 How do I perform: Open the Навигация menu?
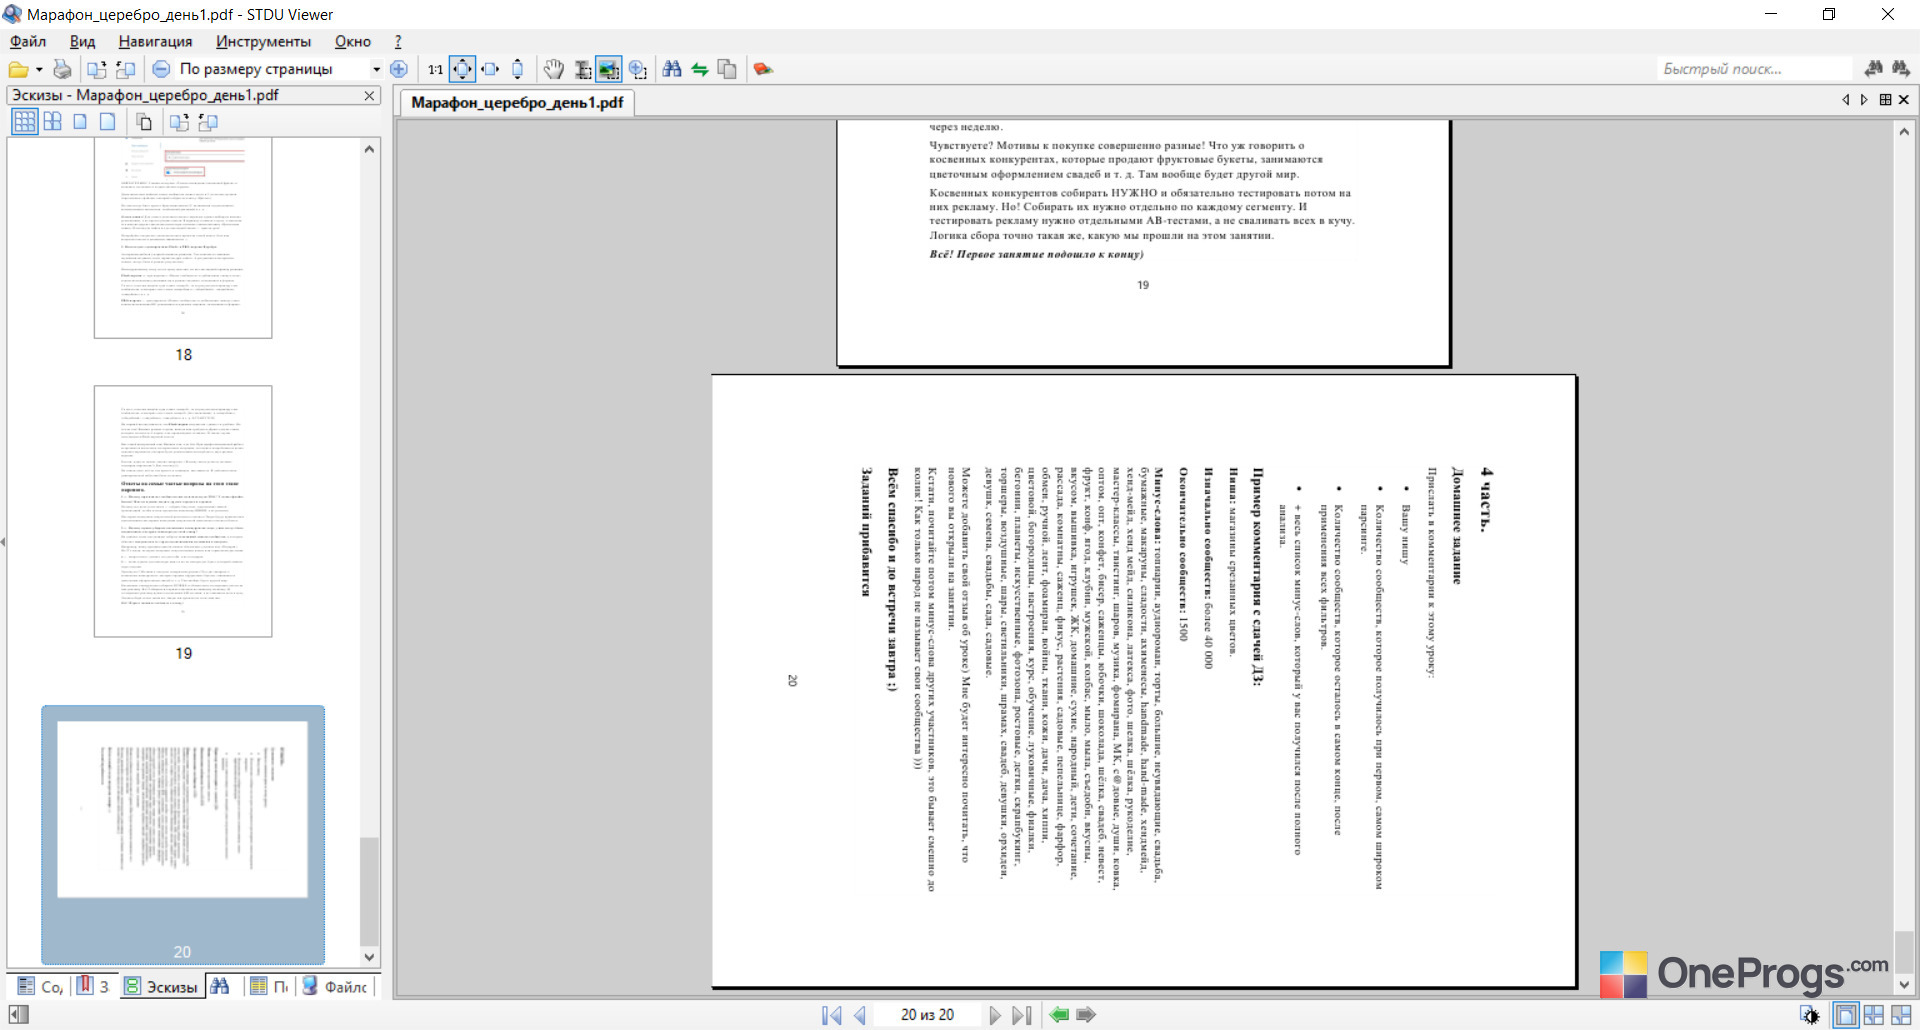(155, 42)
